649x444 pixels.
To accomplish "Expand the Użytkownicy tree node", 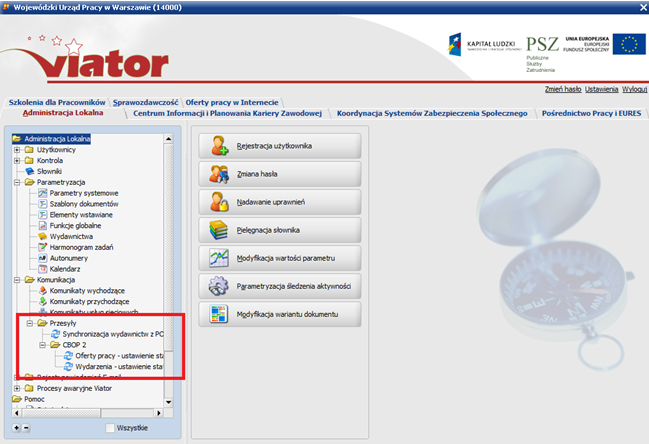I will [17, 149].
